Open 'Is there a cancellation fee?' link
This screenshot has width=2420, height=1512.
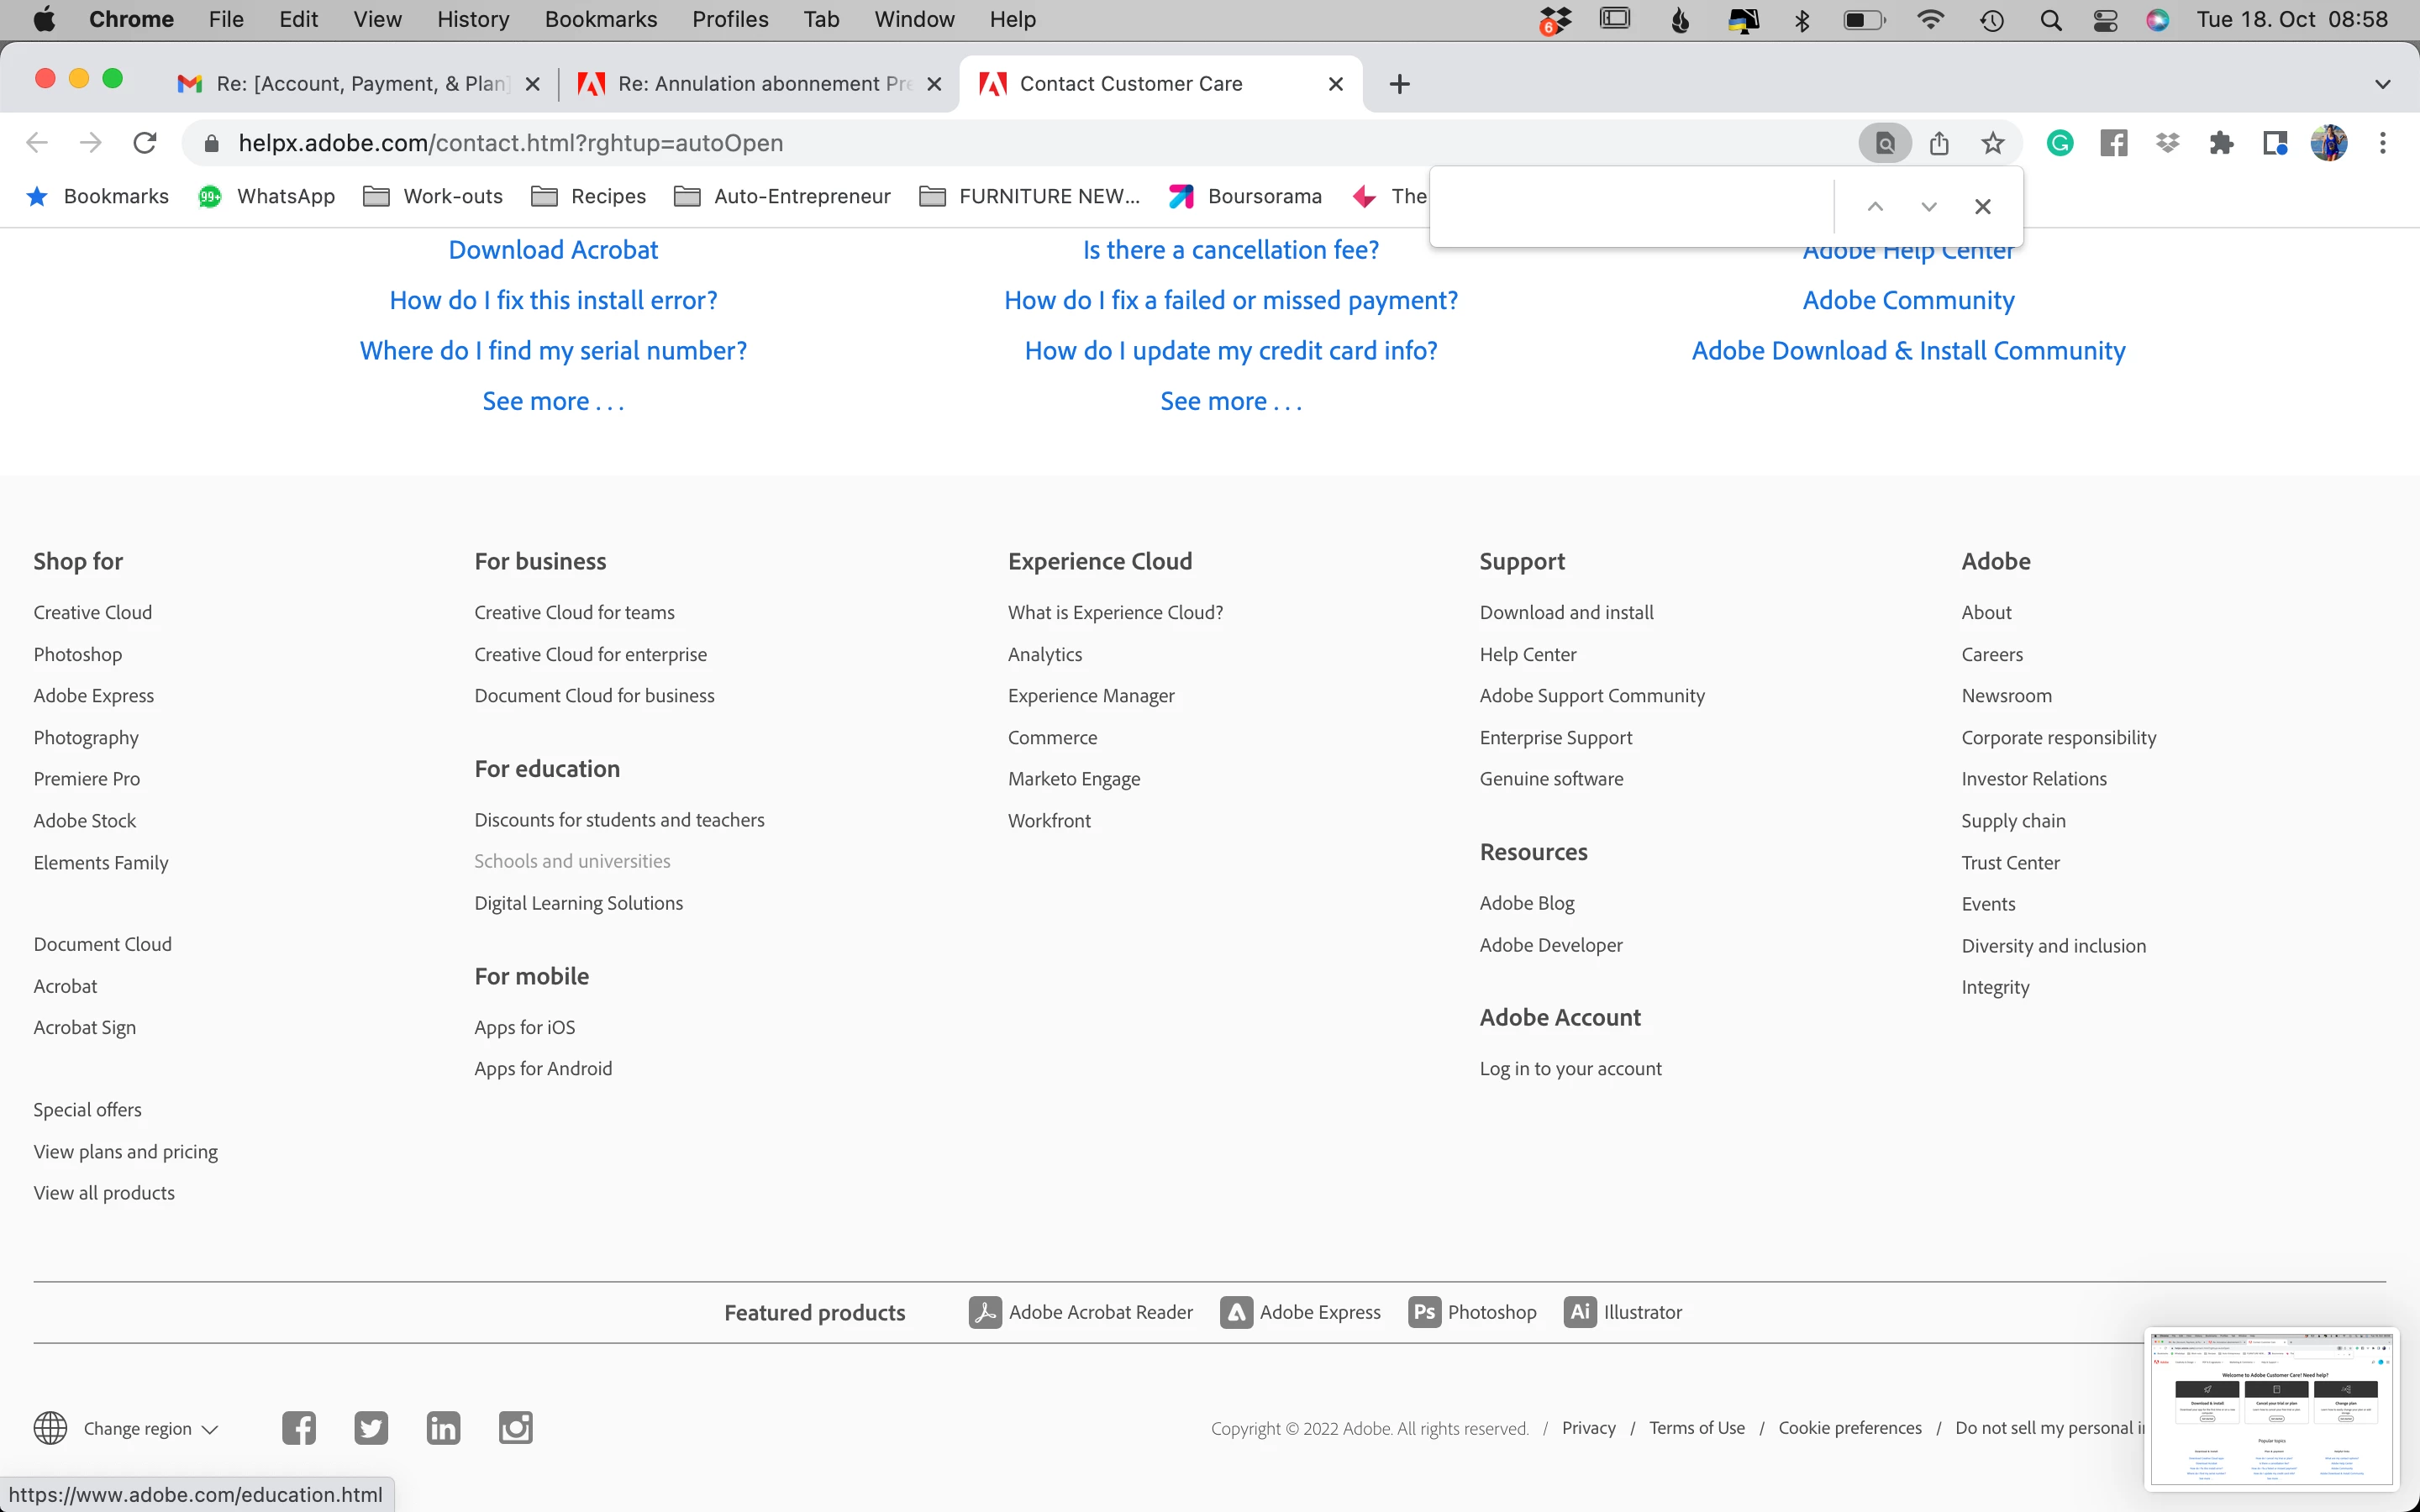click(x=1230, y=250)
